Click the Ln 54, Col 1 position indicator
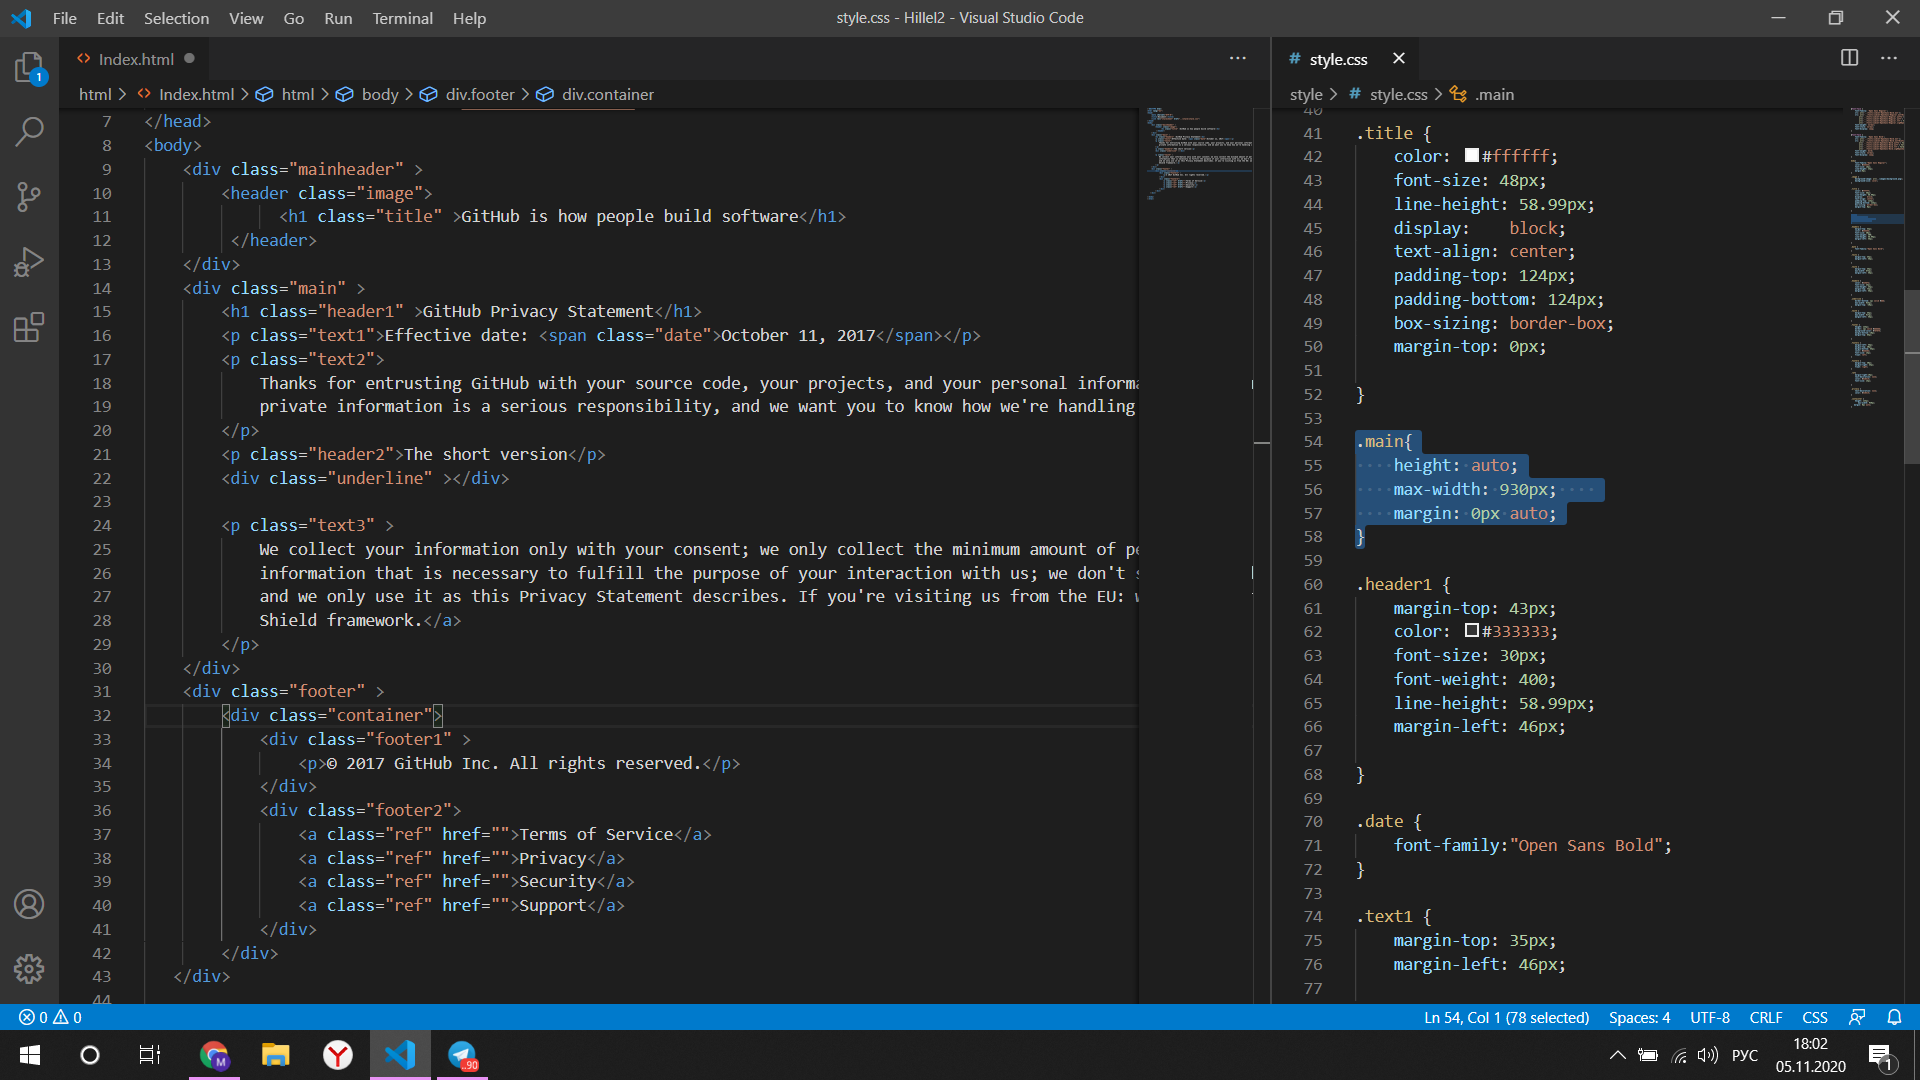The width and height of the screenshot is (1920, 1080). coord(1506,1017)
